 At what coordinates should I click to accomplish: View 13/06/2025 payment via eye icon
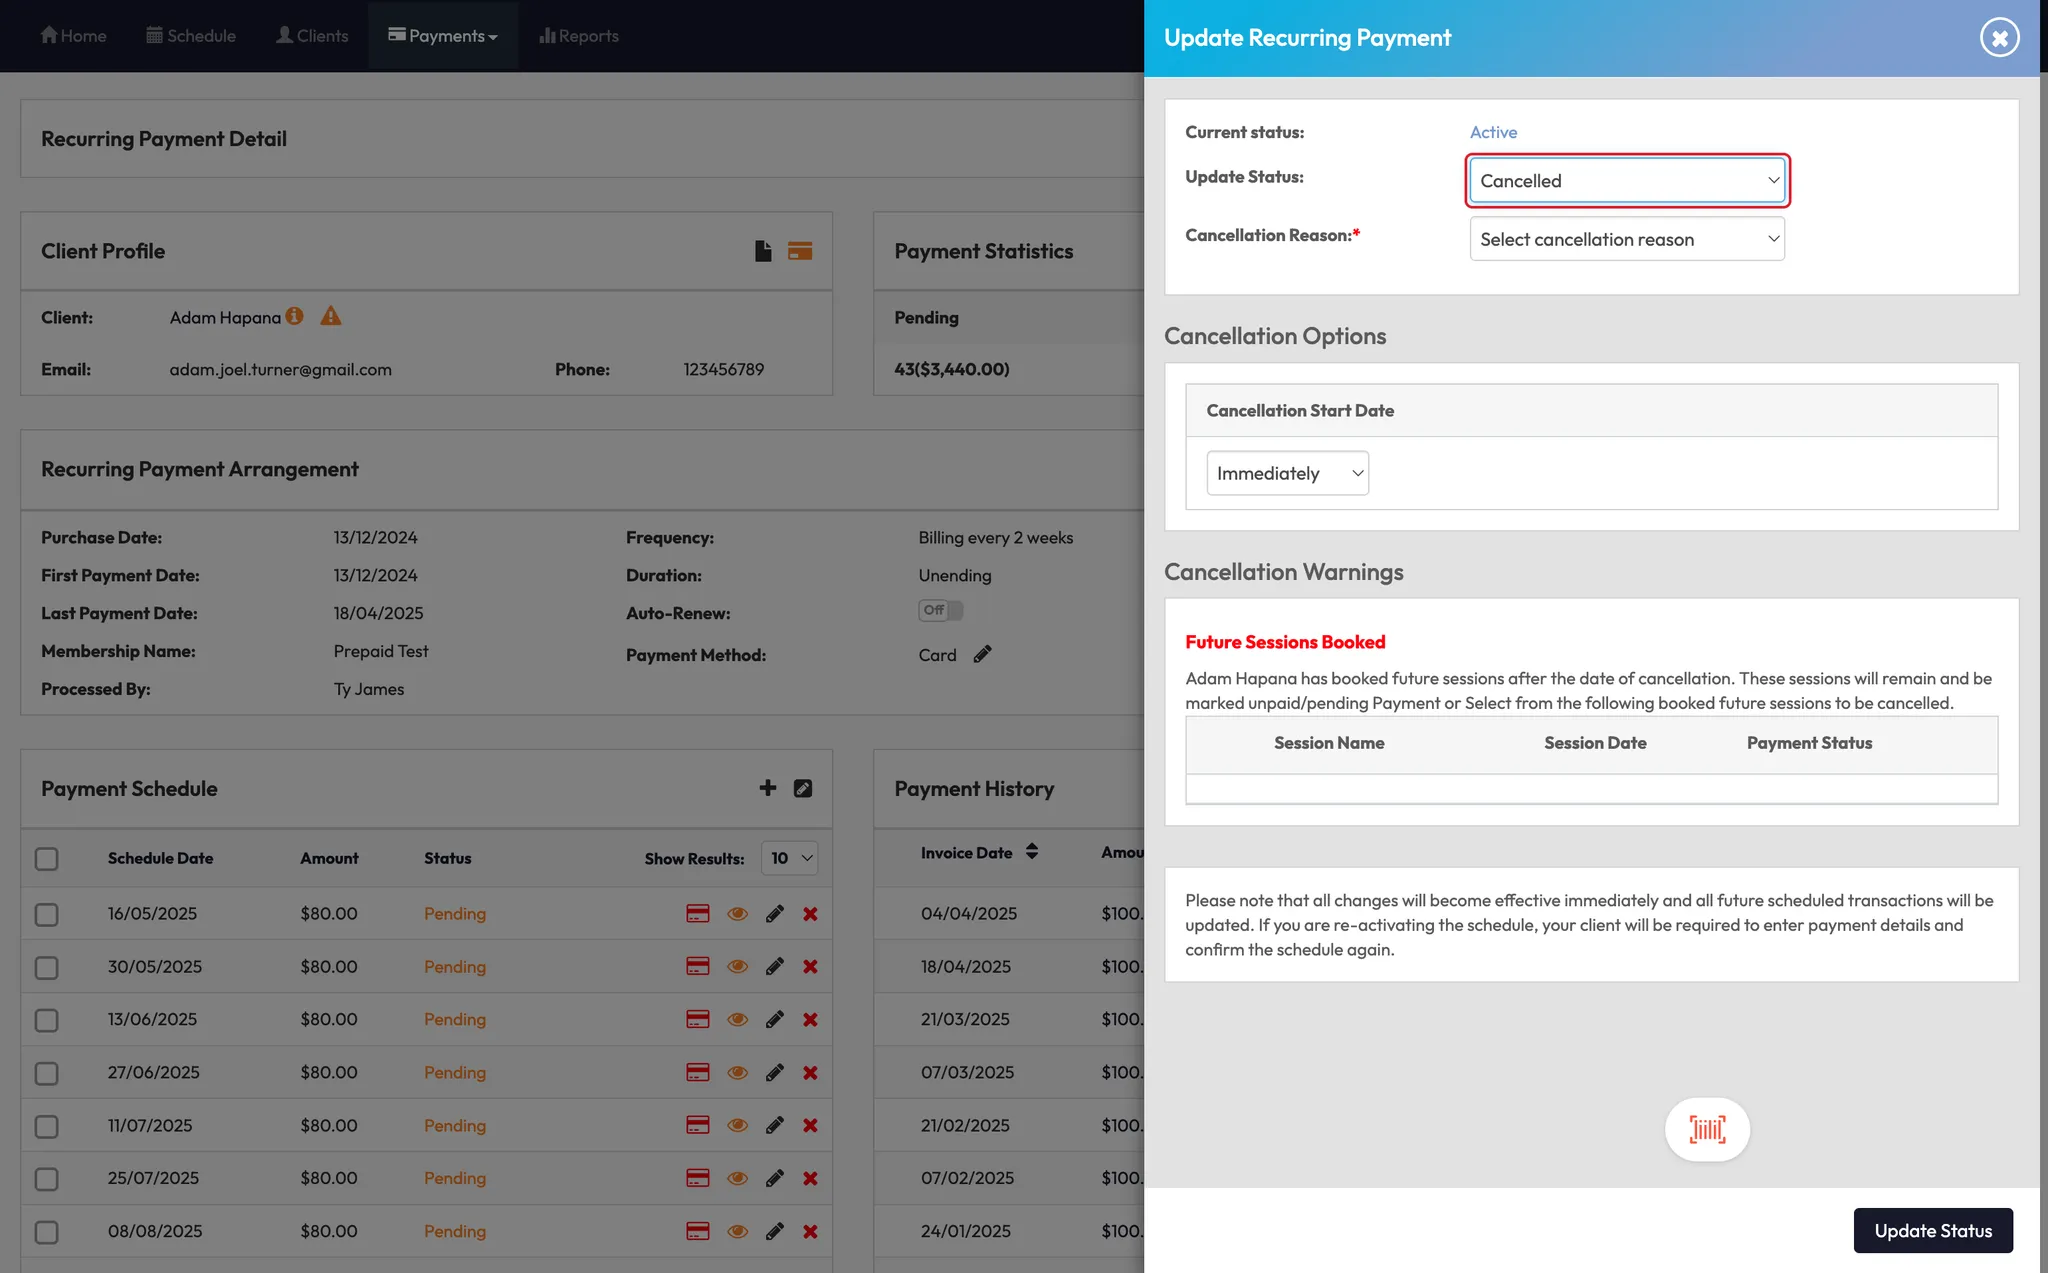click(x=738, y=1020)
